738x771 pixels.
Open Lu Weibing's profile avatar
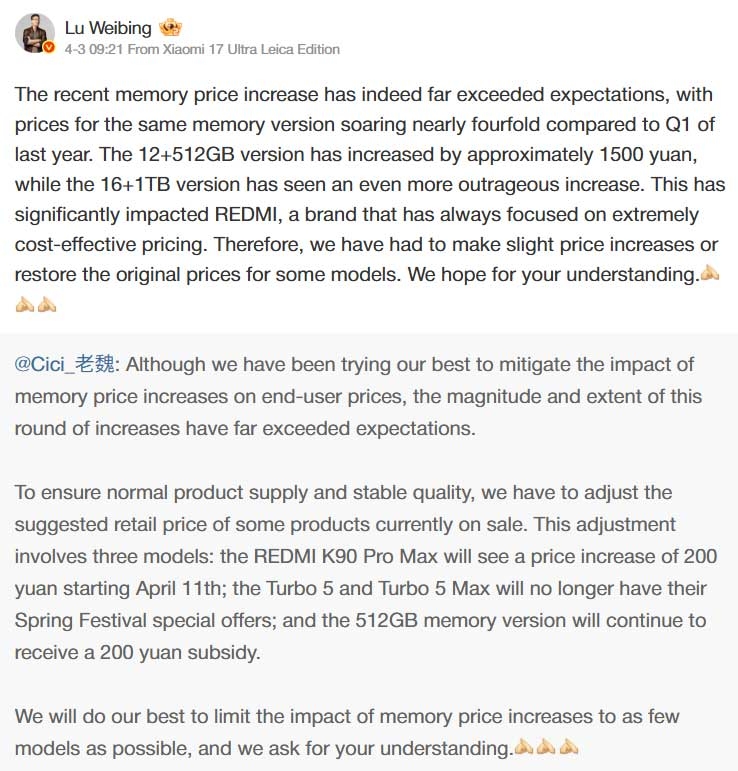(x=34, y=33)
